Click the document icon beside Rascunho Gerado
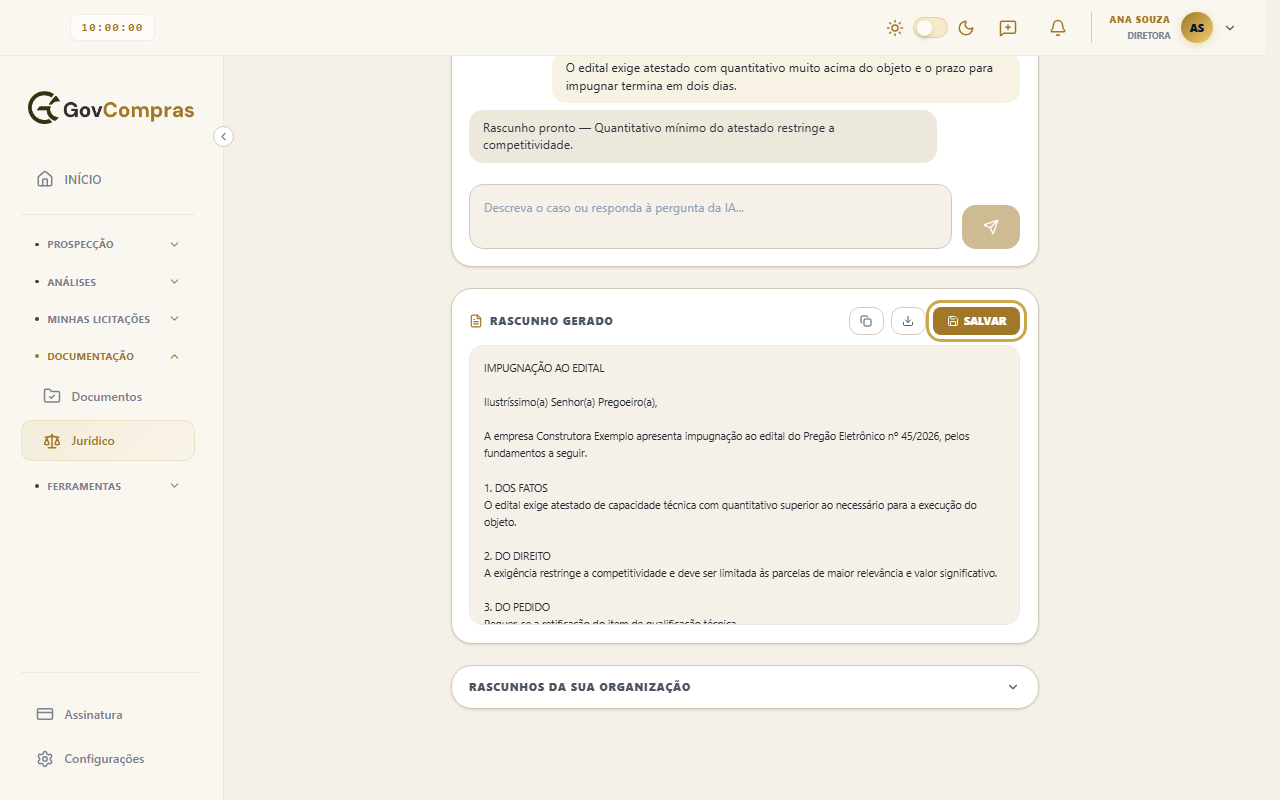This screenshot has height=800, width=1280. coord(476,321)
